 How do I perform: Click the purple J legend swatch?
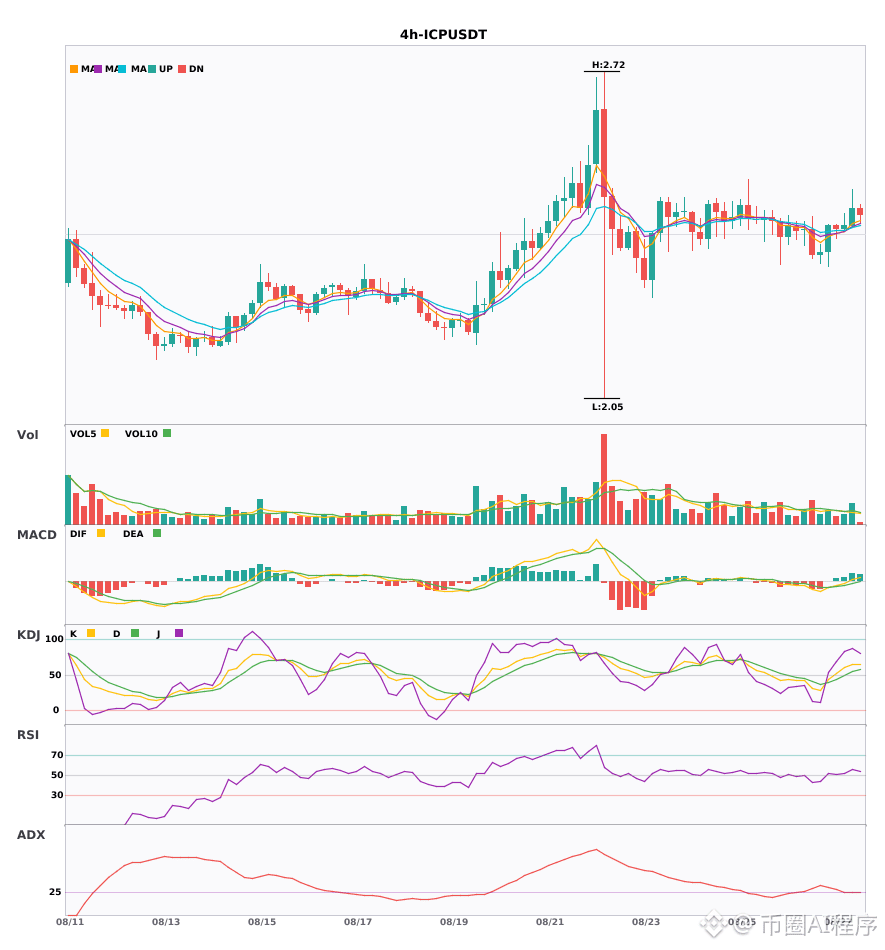click(179, 633)
